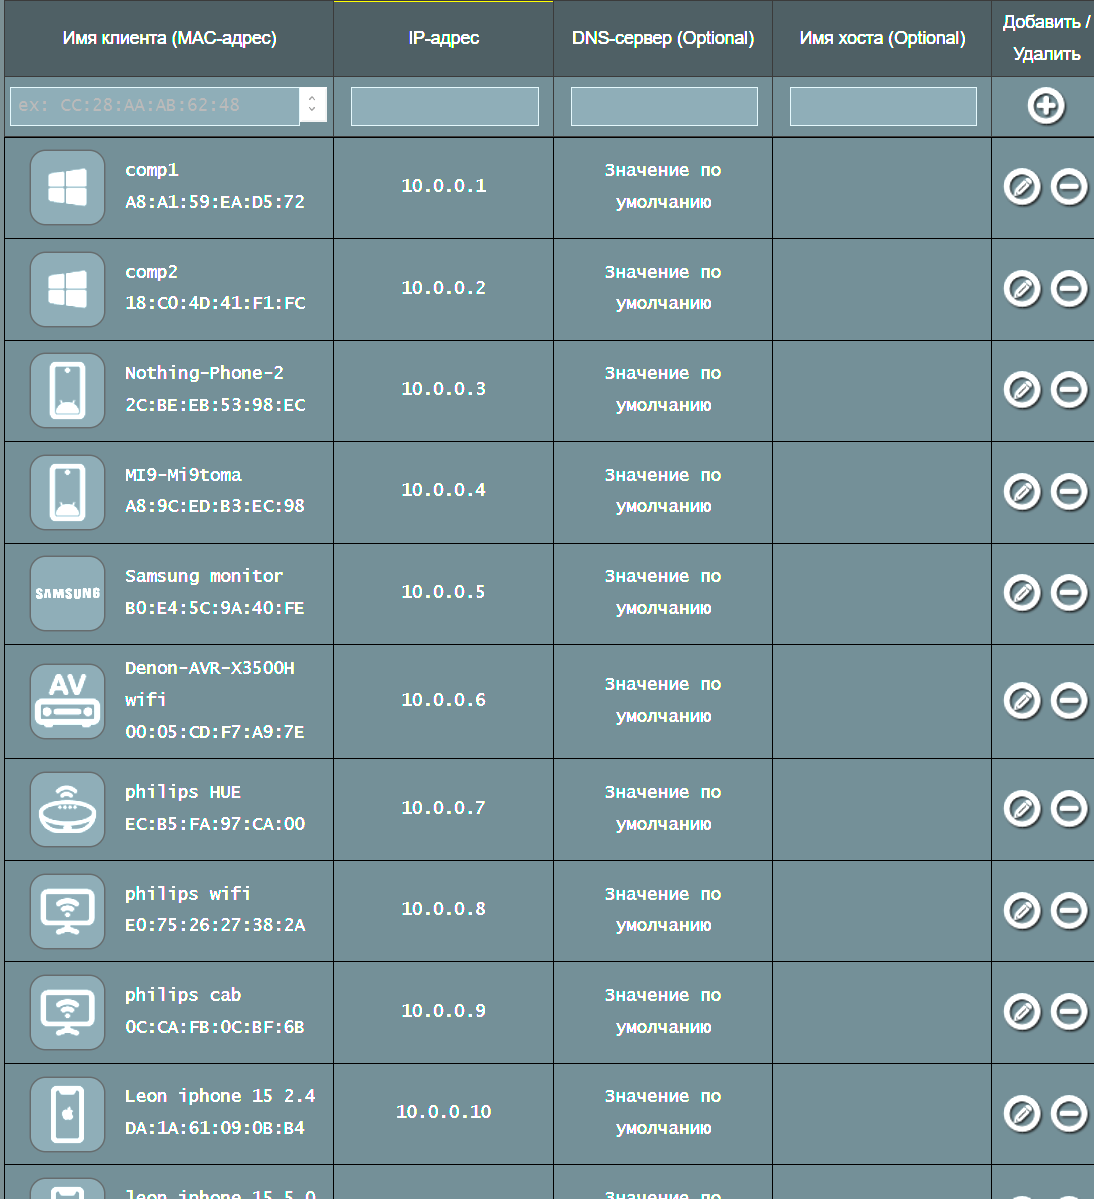This screenshot has height=1199, width=1094.
Task: Select IP address 10.0.0.1 cell
Action: [x=443, y=186]
